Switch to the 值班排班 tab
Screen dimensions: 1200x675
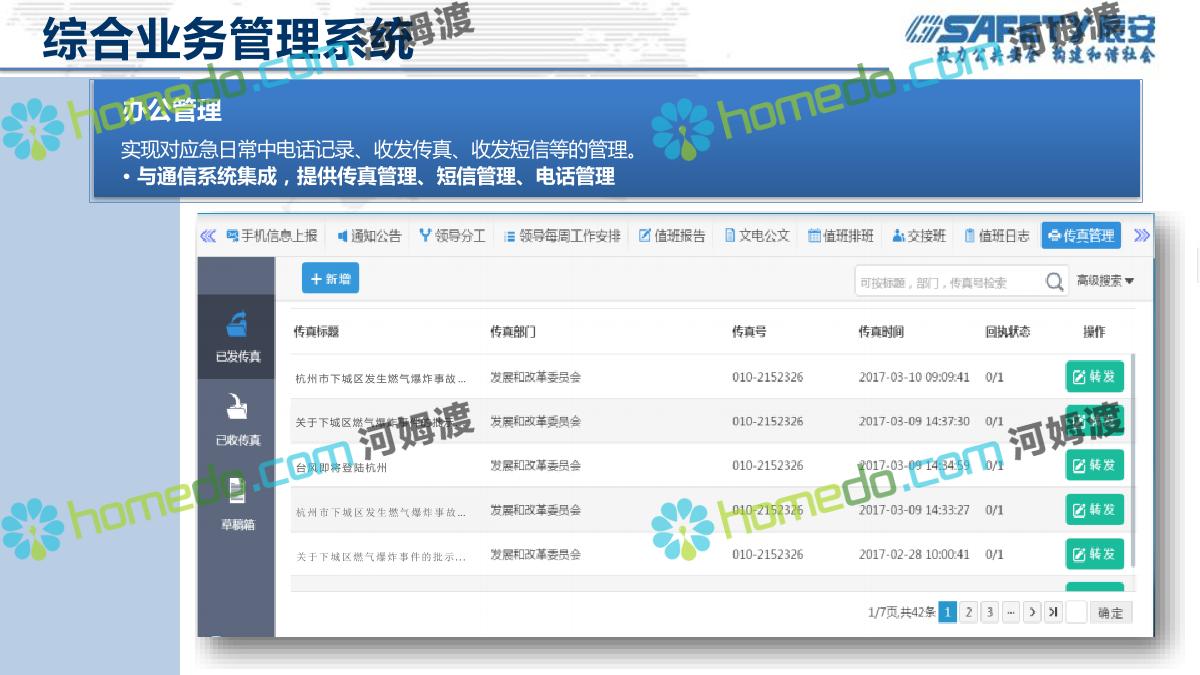point(841,236)
